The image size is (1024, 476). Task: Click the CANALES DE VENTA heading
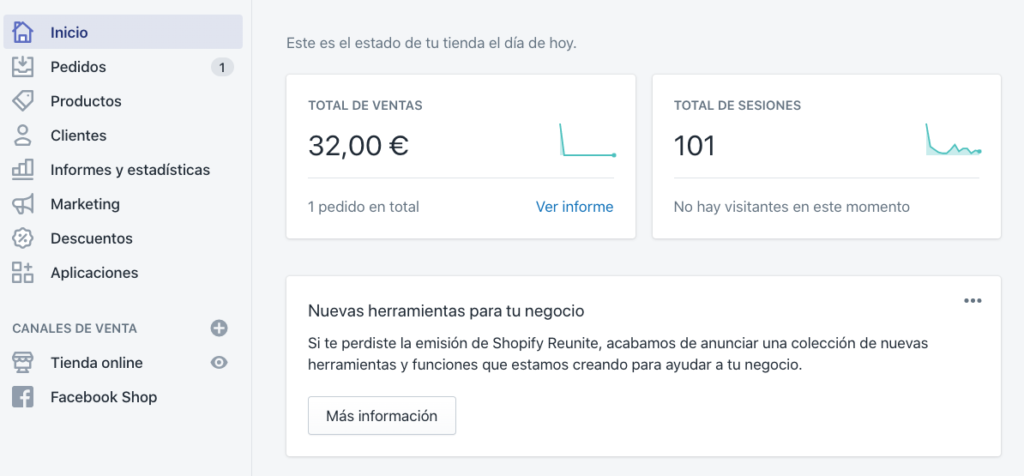point(74,328)
